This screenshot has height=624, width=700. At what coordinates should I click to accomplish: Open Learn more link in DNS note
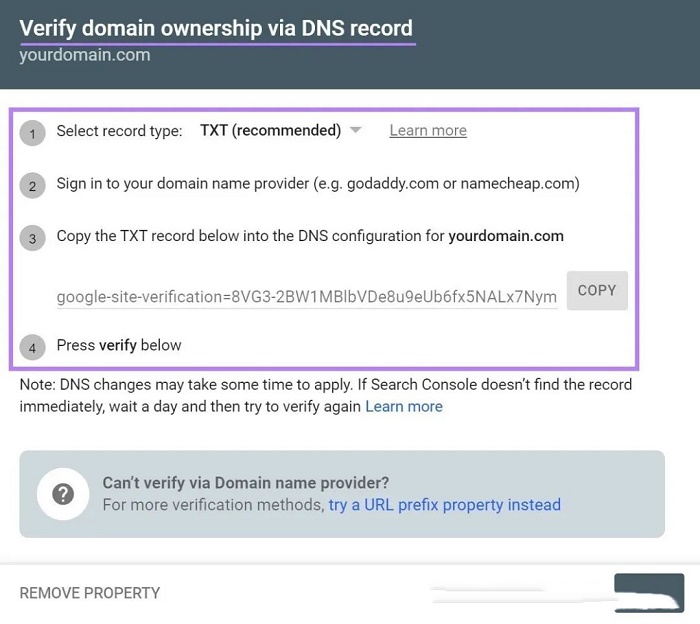click(x=404, y=407)
